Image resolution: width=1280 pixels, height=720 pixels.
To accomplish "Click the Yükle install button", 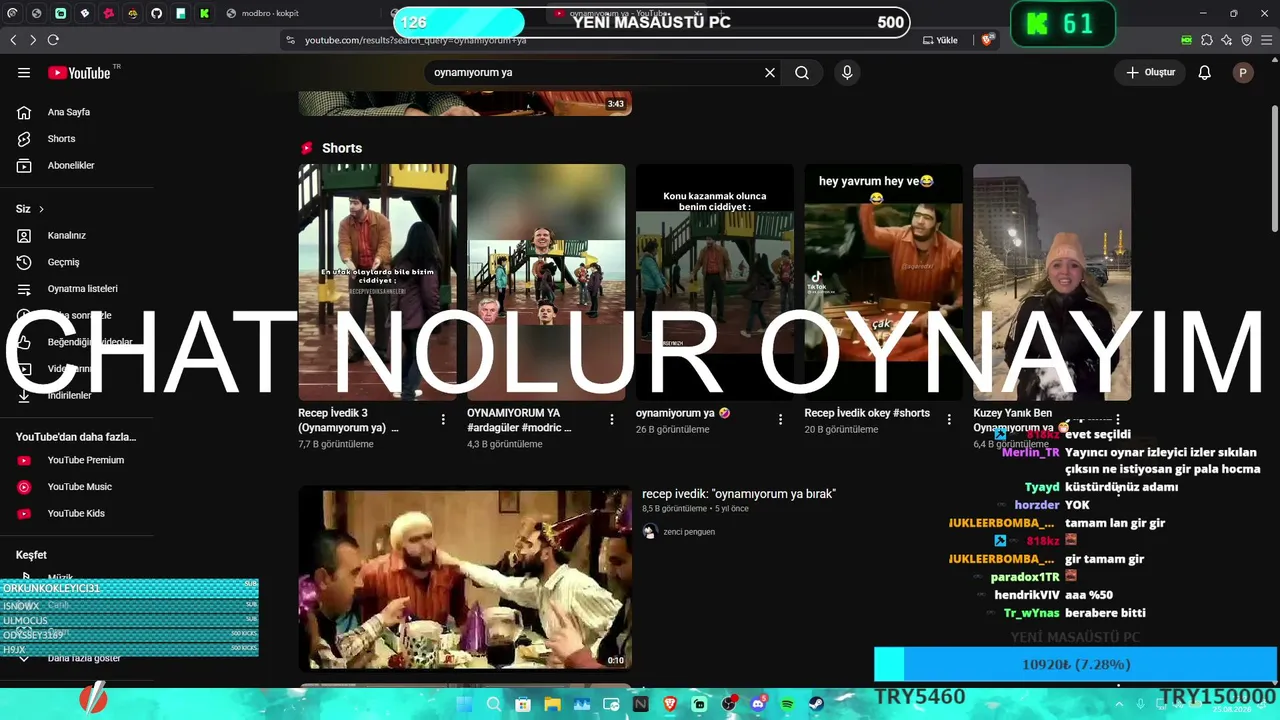I will (x=940, y=40).
